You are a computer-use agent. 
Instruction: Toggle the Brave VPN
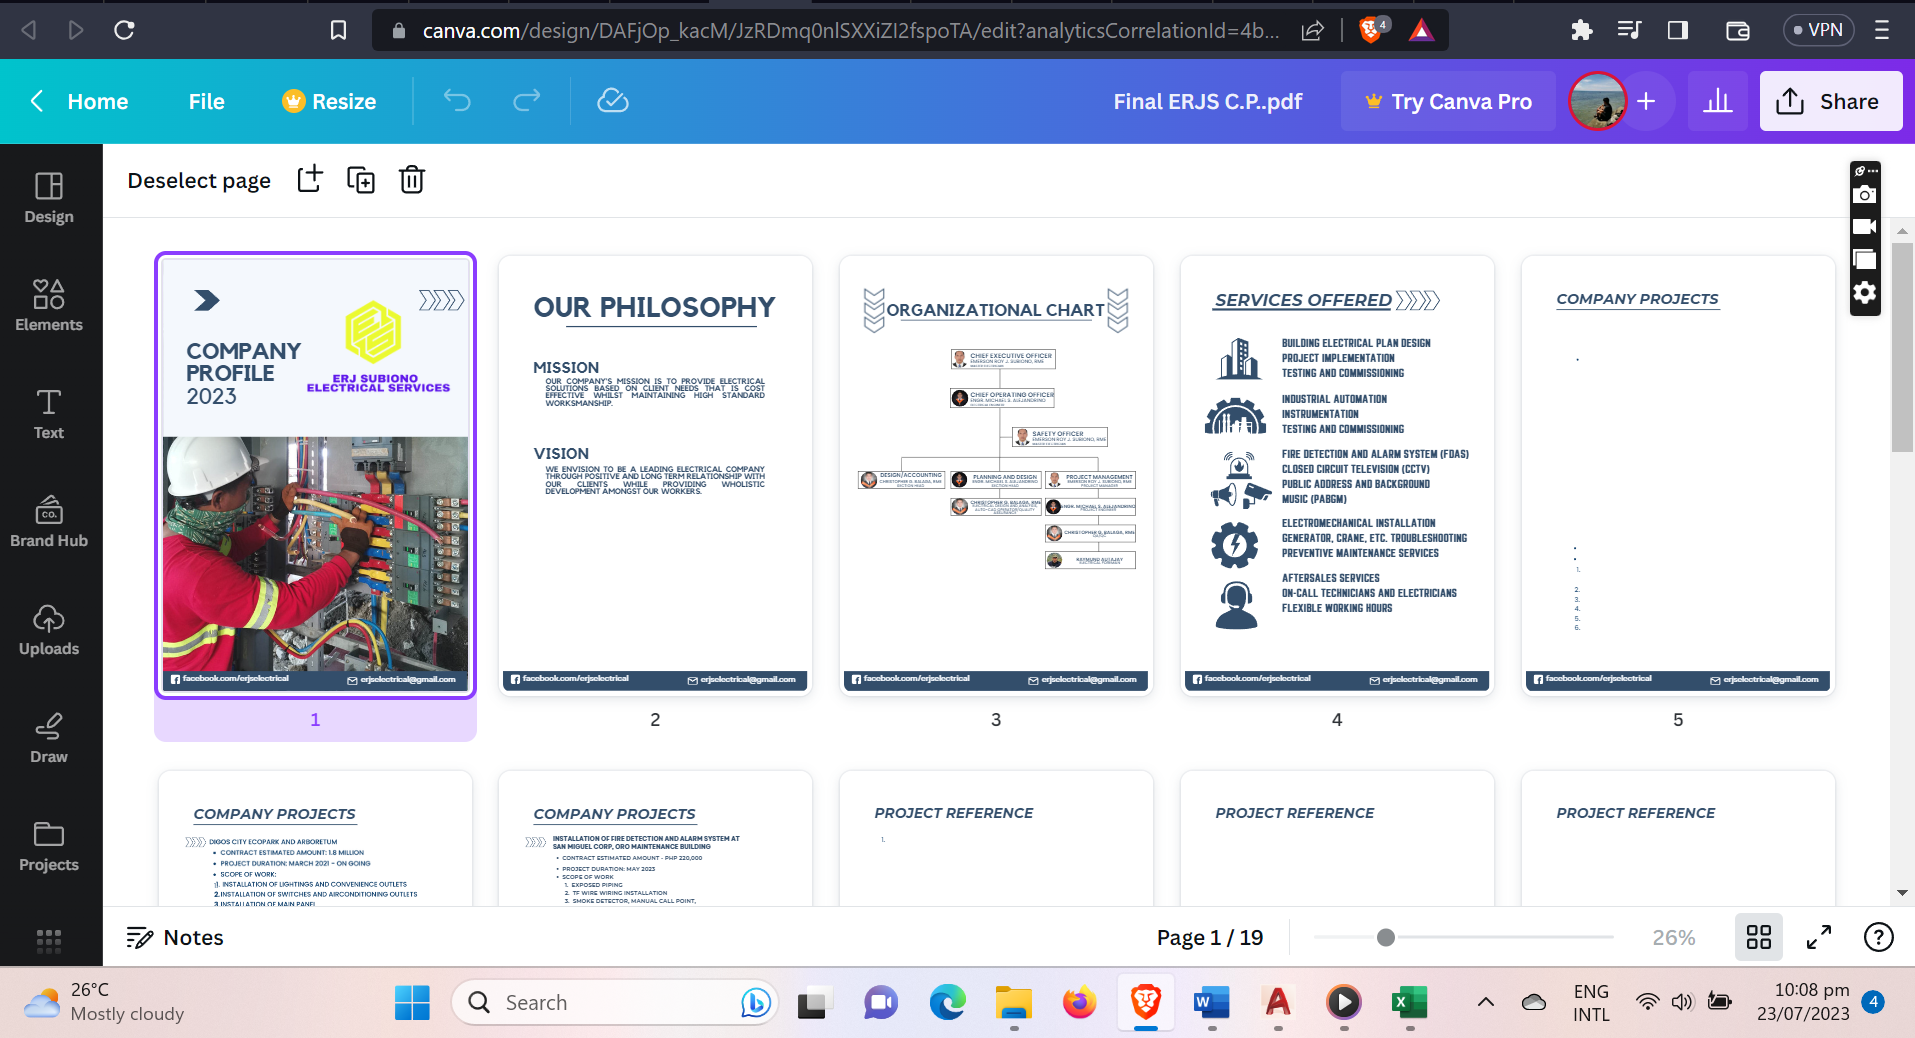pyautogui.click(x=1819, y=30)
